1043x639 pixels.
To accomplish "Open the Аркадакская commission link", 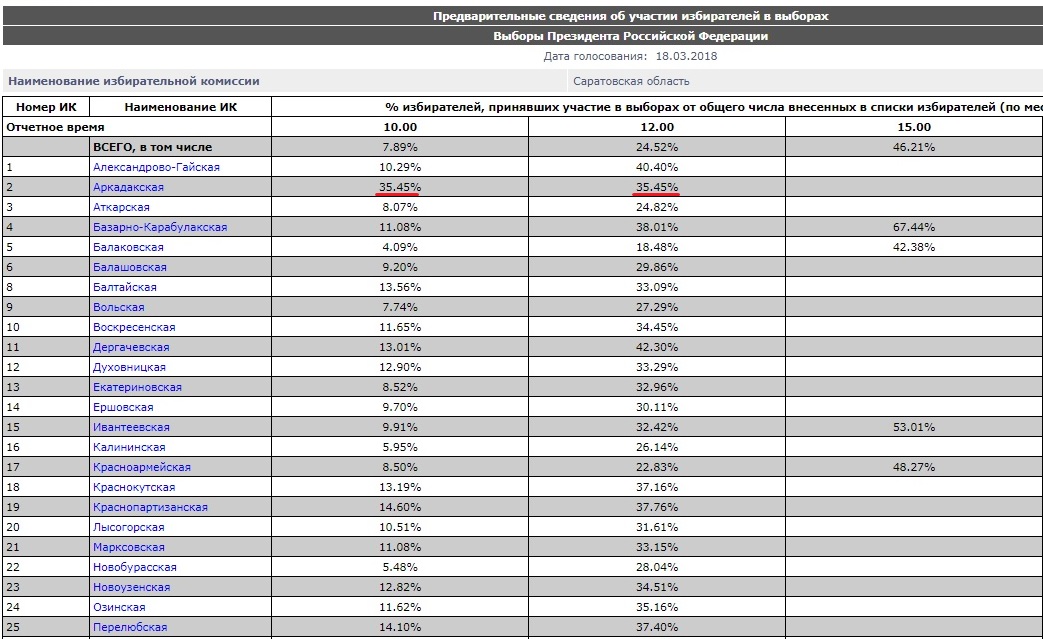I will tap(128, 187).
